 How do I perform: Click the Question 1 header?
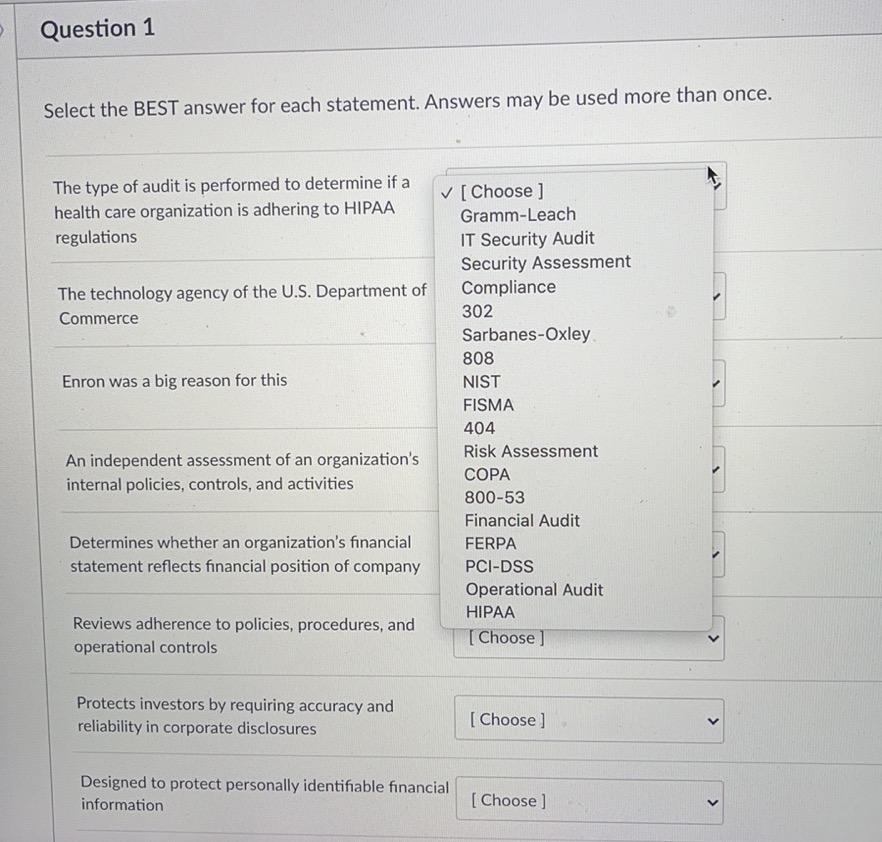(96, 28)
